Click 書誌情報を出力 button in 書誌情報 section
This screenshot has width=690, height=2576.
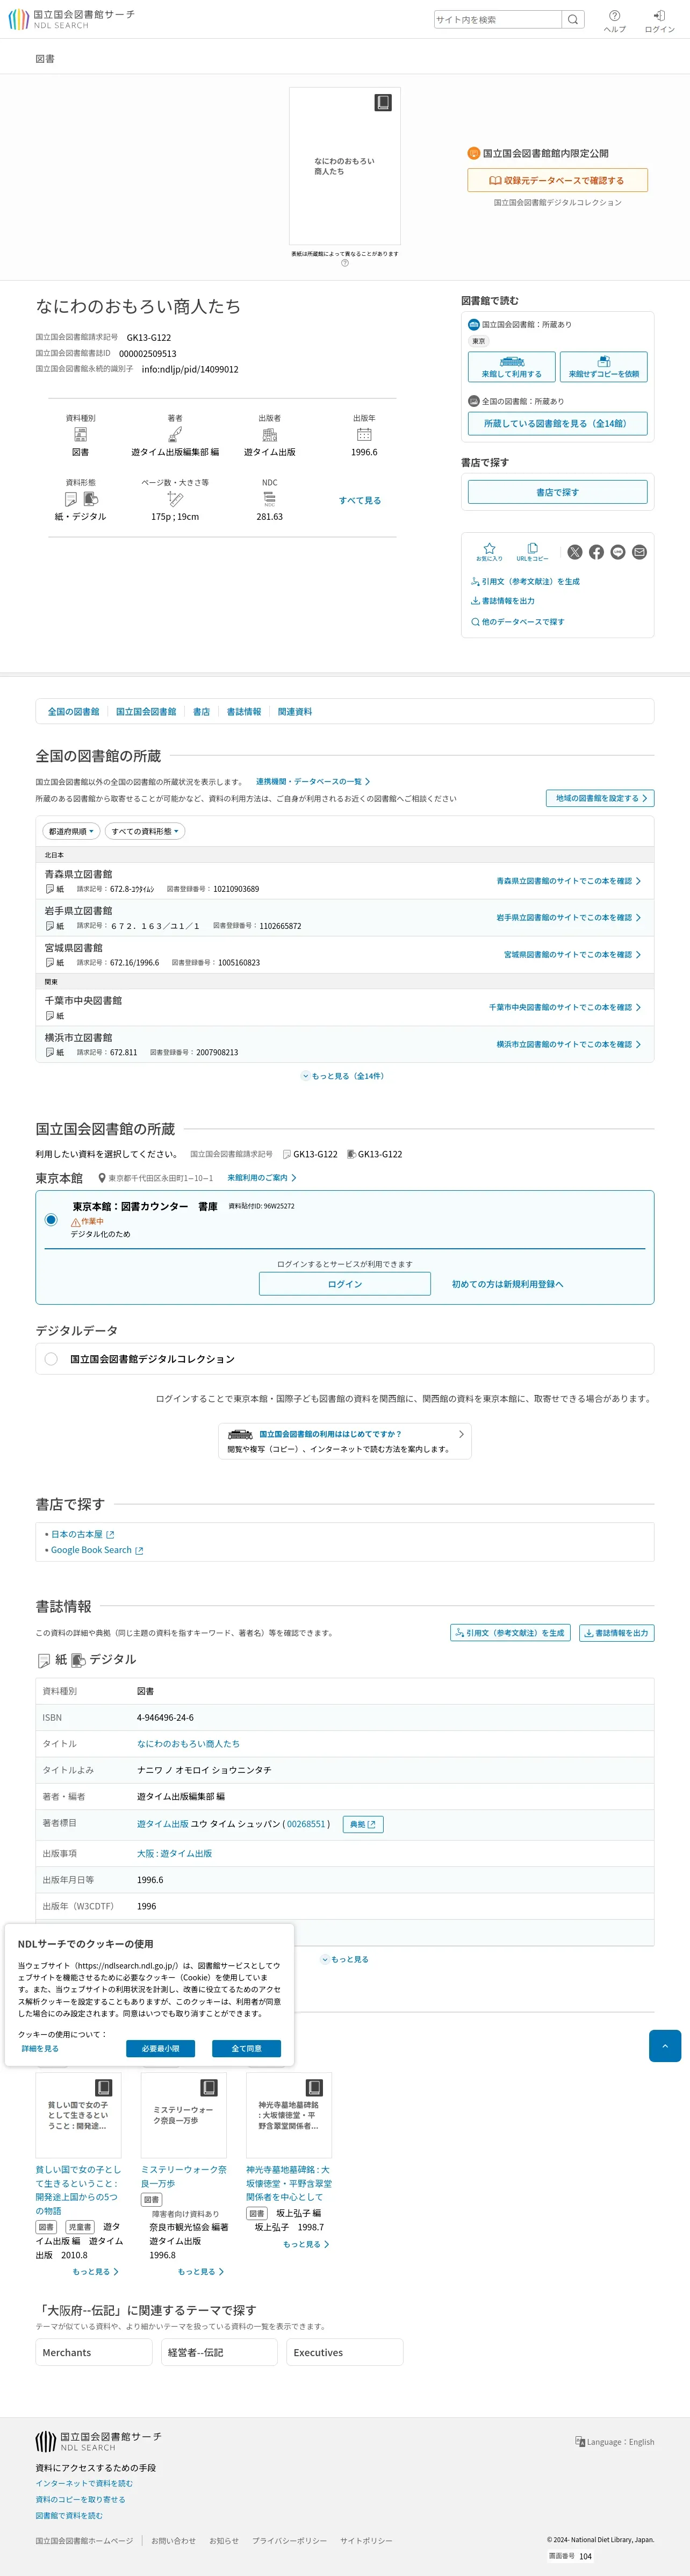point(616,1633)
